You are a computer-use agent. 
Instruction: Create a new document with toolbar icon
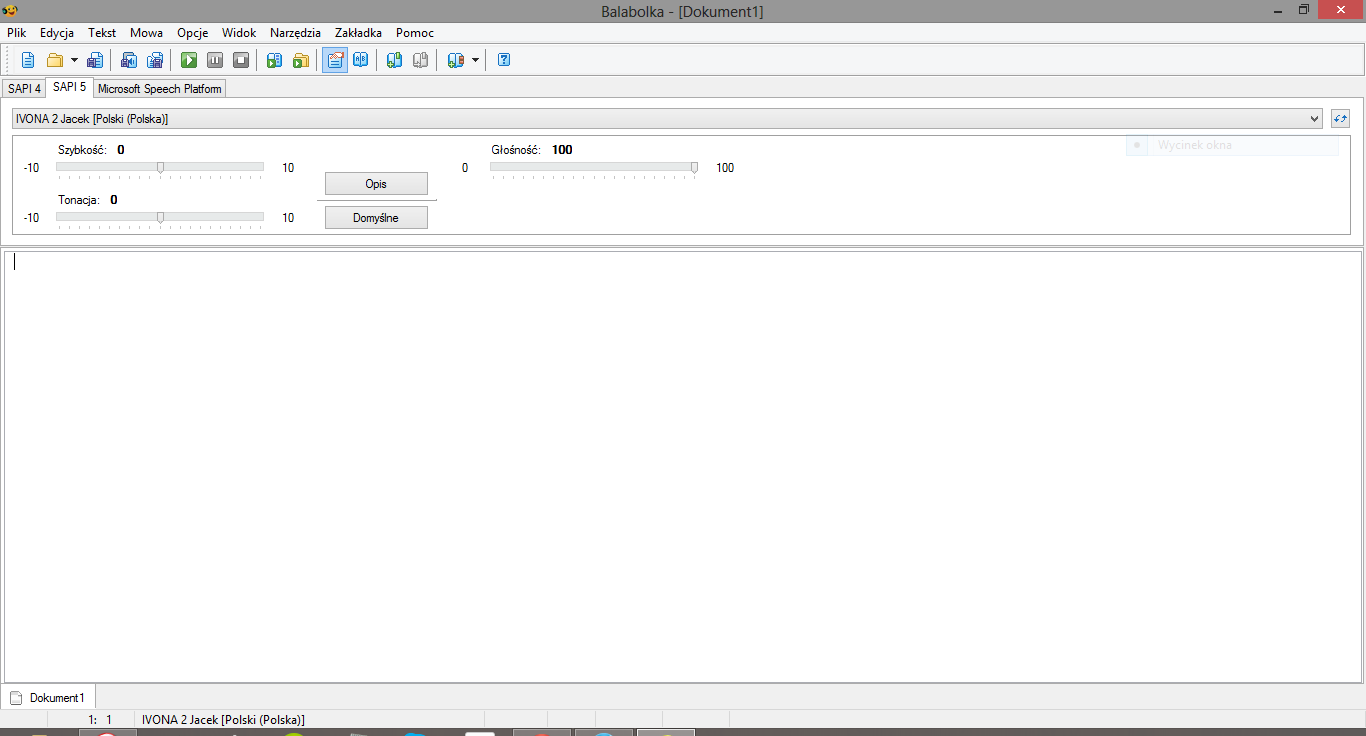pos(28,60)
